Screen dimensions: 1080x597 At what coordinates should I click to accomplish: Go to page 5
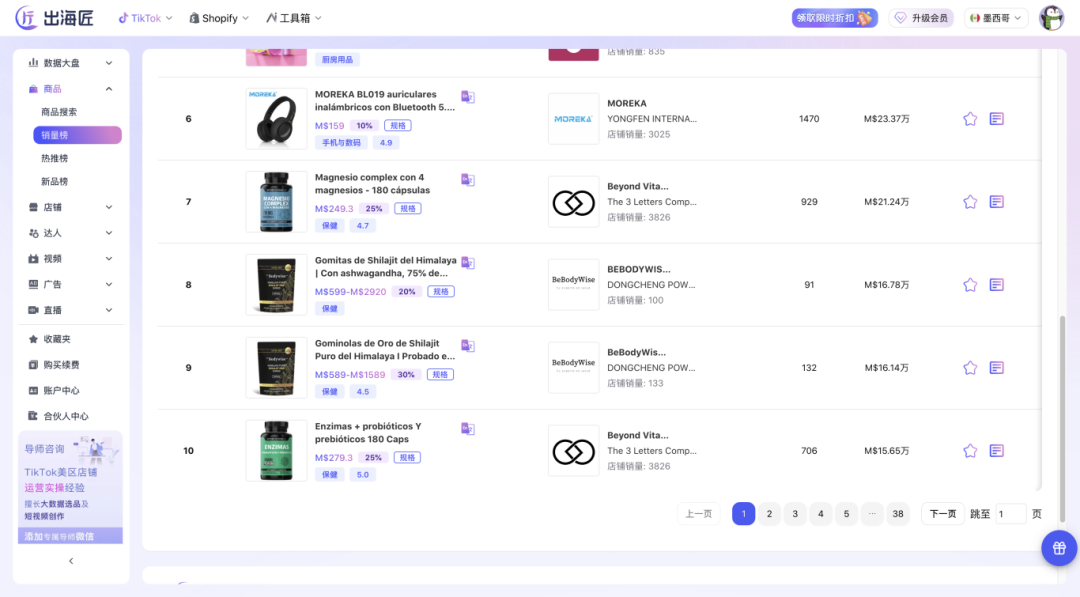click(847, 514)
